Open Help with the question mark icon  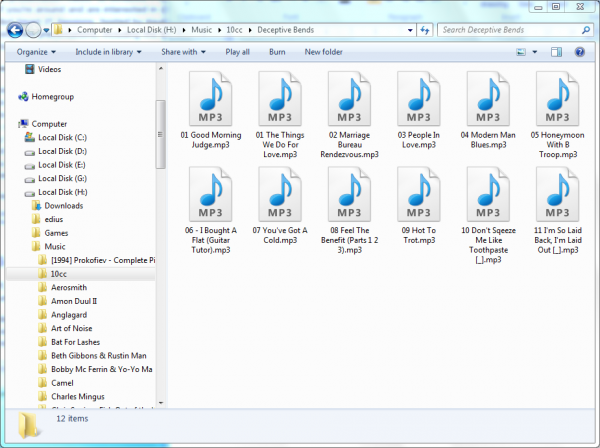(580, 52)
